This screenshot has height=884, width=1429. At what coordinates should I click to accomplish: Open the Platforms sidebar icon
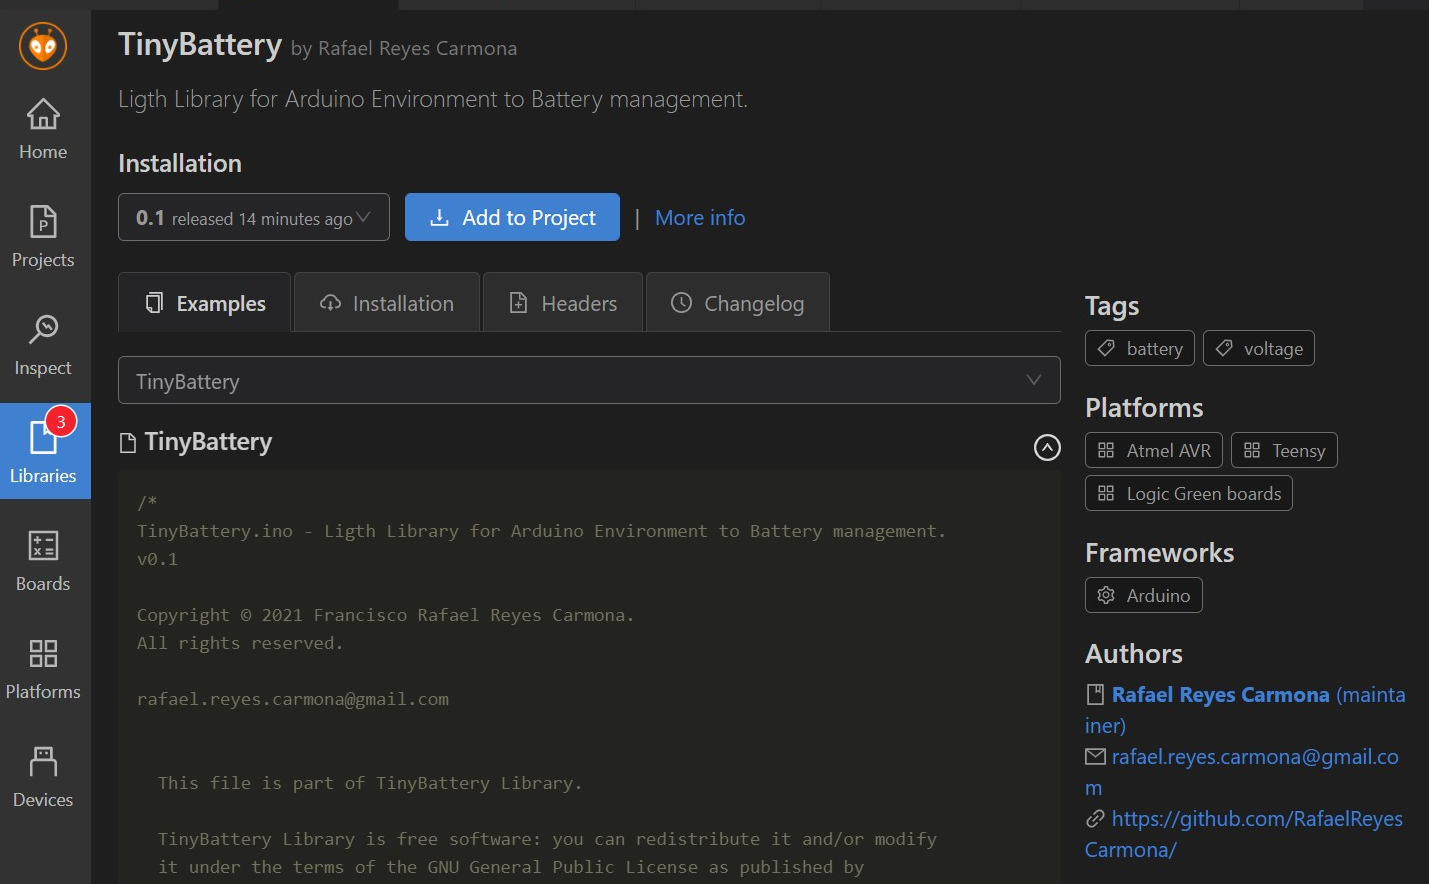[43, 669]
